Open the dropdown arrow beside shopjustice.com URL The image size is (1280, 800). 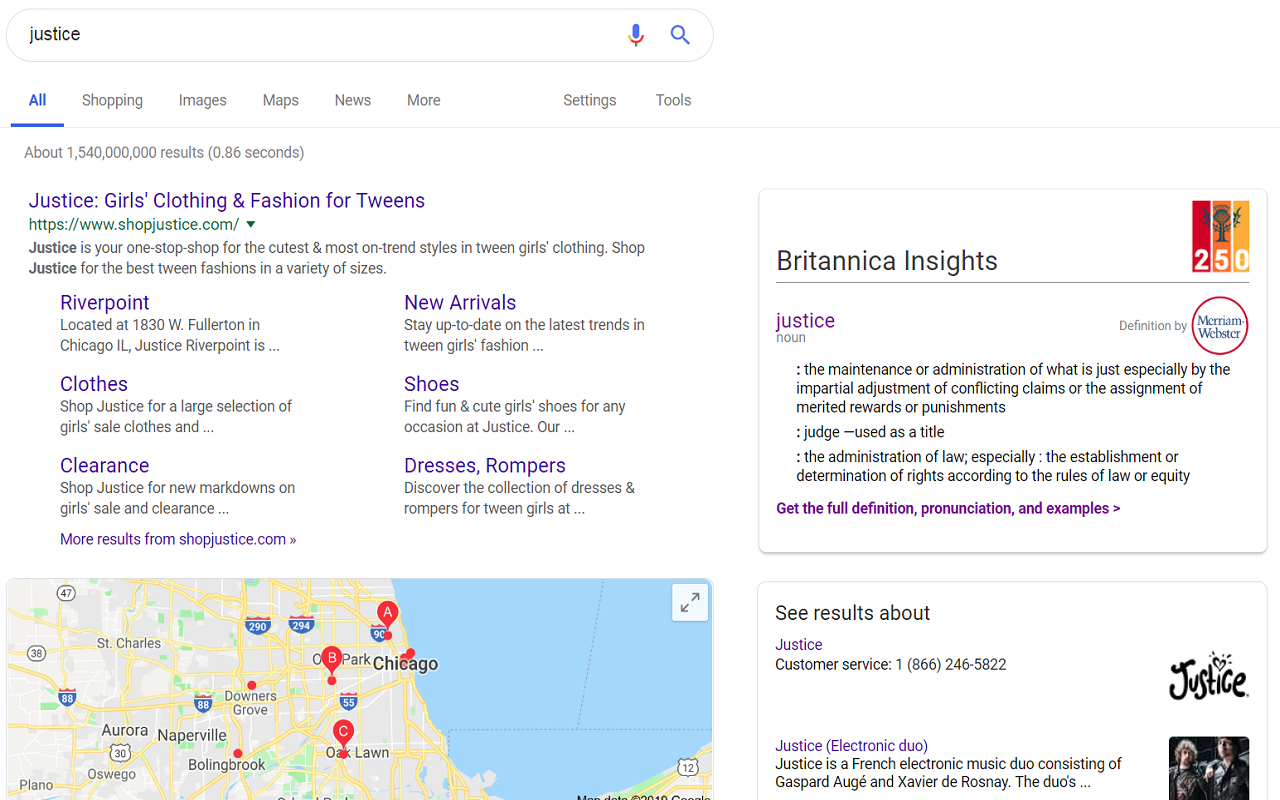(251, 225)
